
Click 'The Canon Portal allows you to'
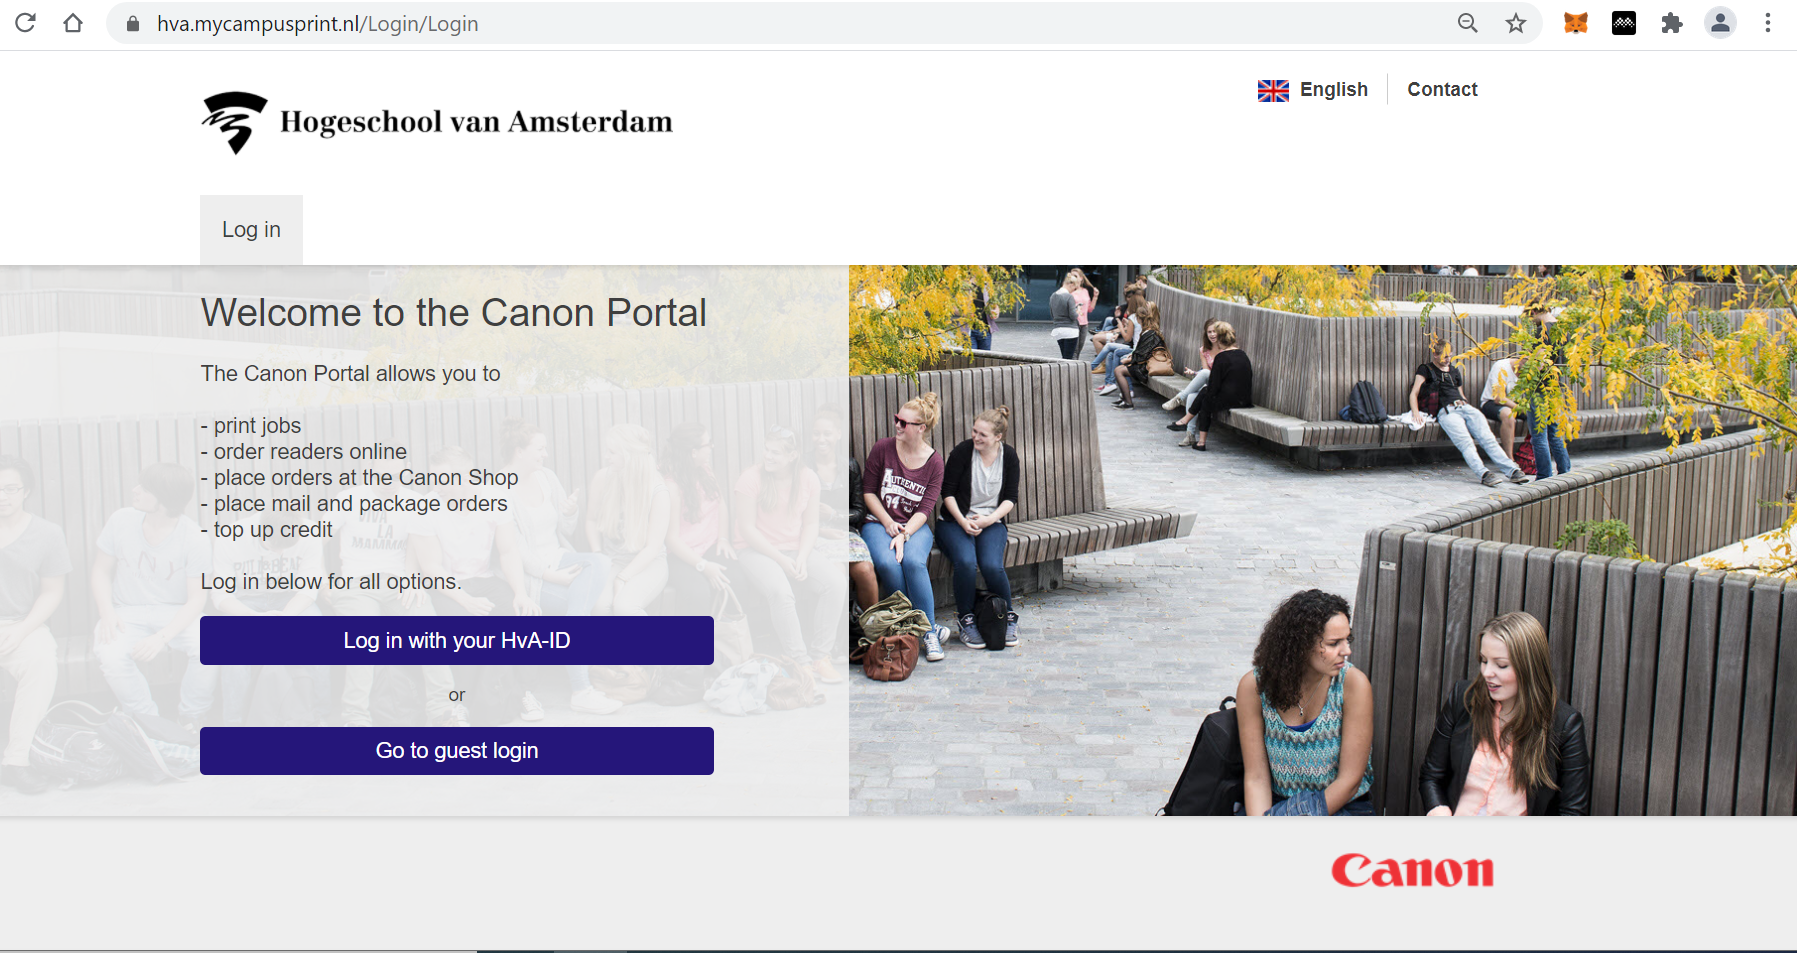(350, 374)
